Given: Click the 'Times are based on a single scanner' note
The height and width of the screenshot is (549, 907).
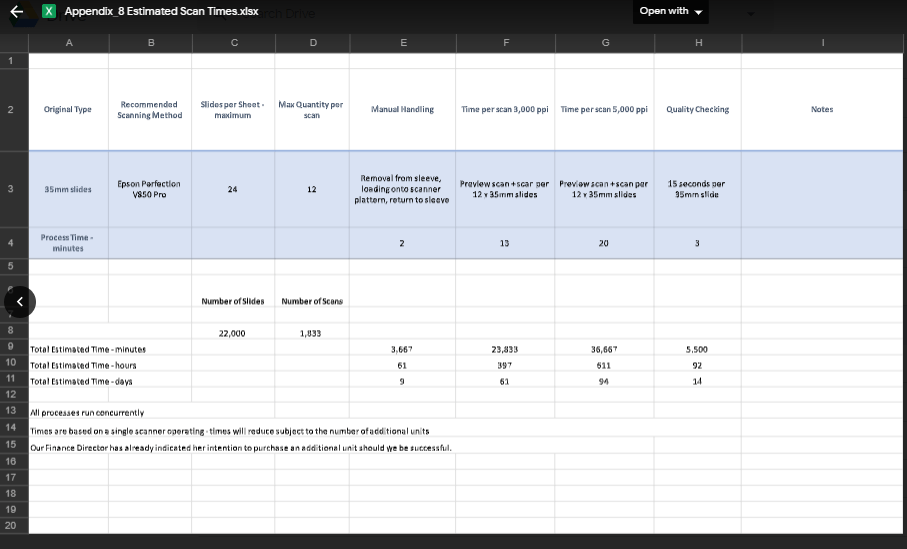Looking at the screenshot, I should tap(230, 431).
